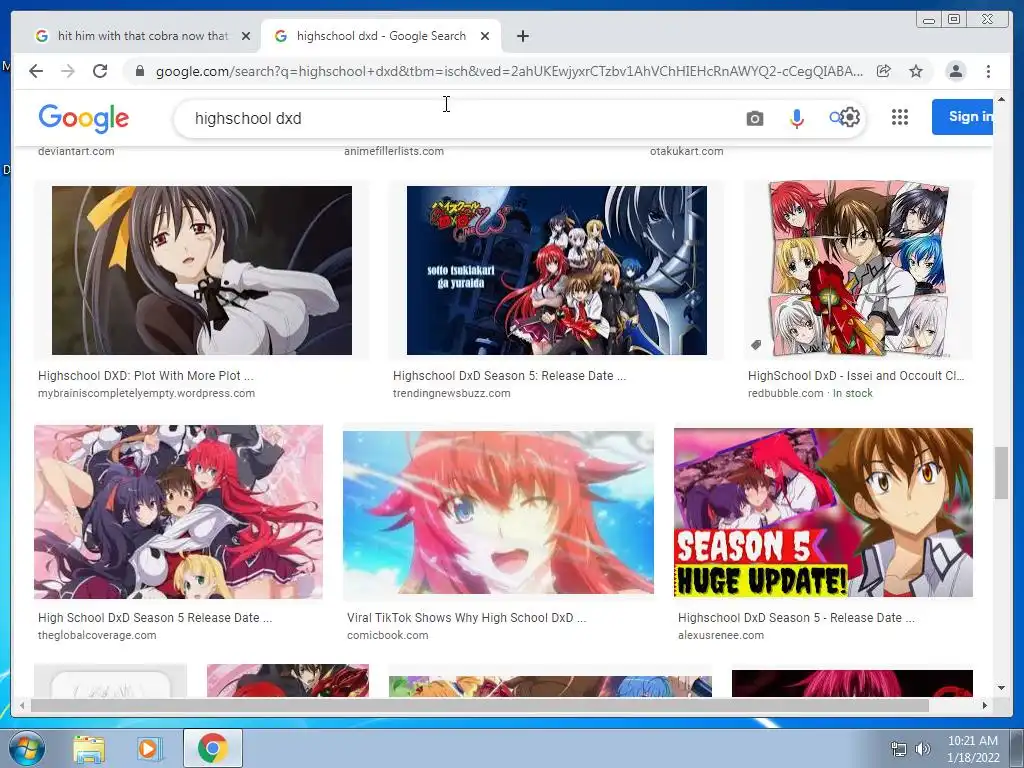Open the 'Season 5 Huge Update' thumbnail
Screen dimensions: 1024x768
click(824, 513)
